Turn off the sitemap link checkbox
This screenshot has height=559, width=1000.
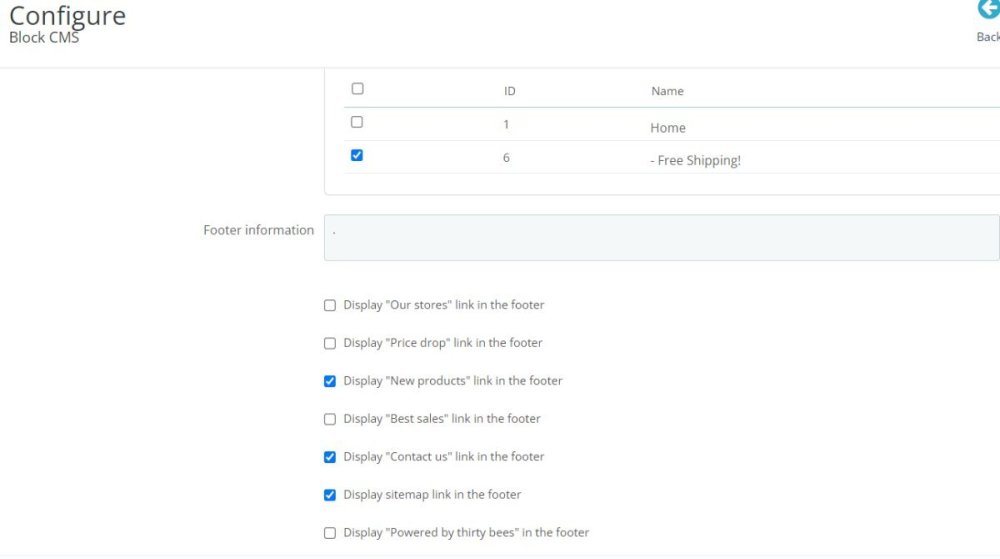point(330,496)
